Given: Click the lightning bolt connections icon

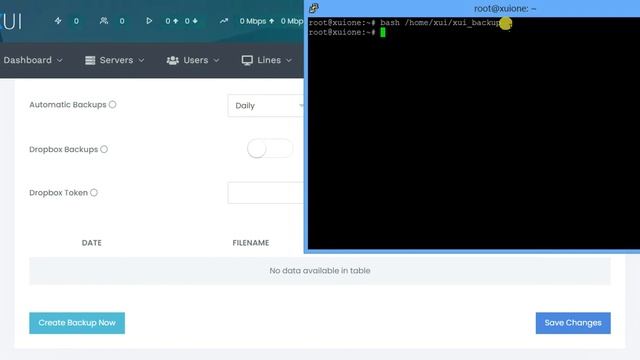Looking at the screenshot, I should point(58,21).
